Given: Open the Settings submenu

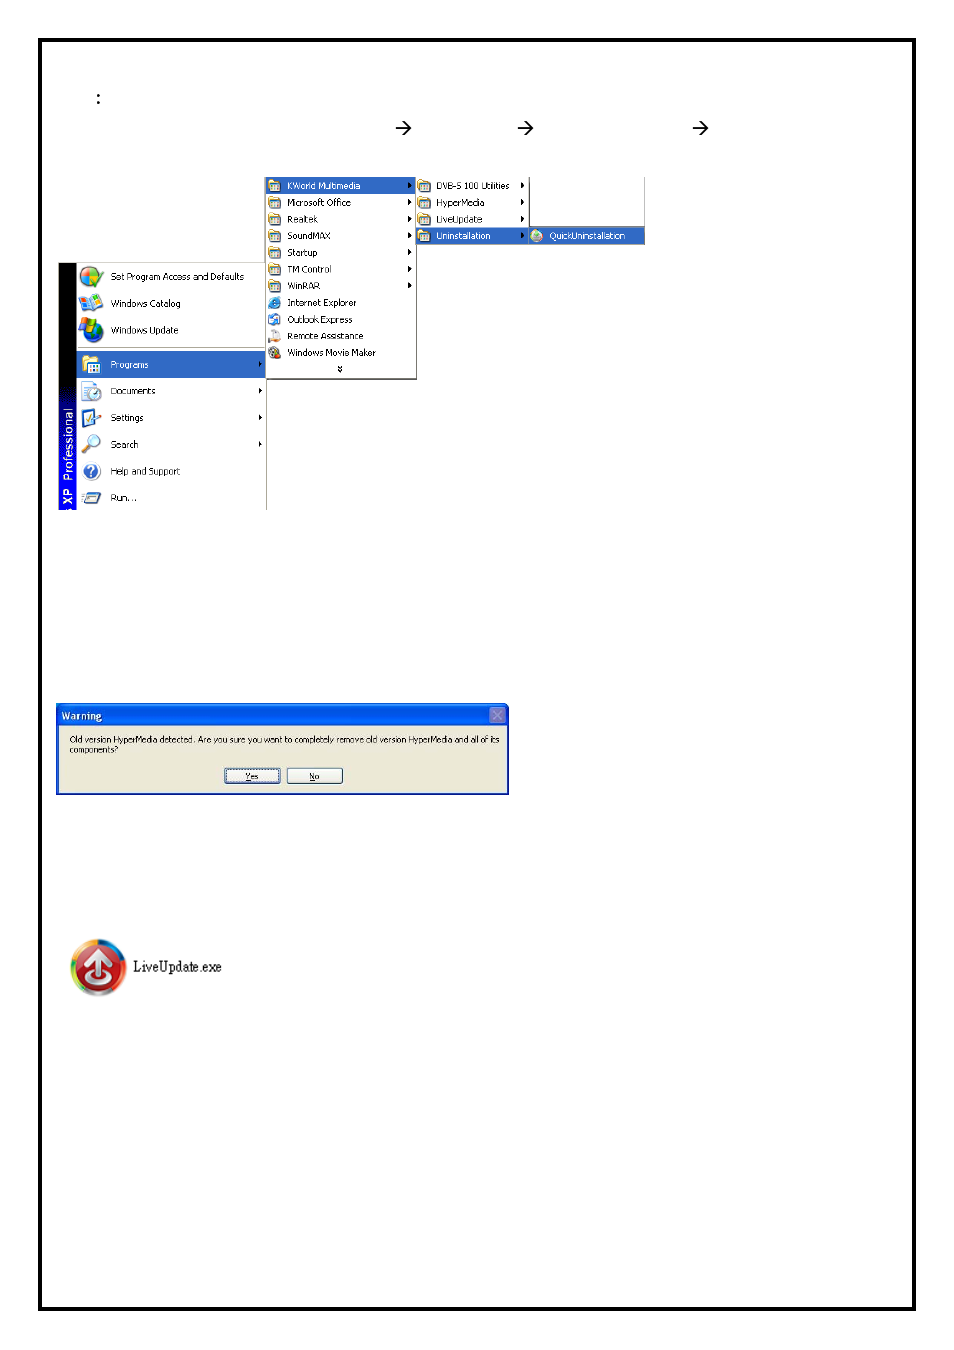Looking at the screenshot, I should [x=171, y=418].
